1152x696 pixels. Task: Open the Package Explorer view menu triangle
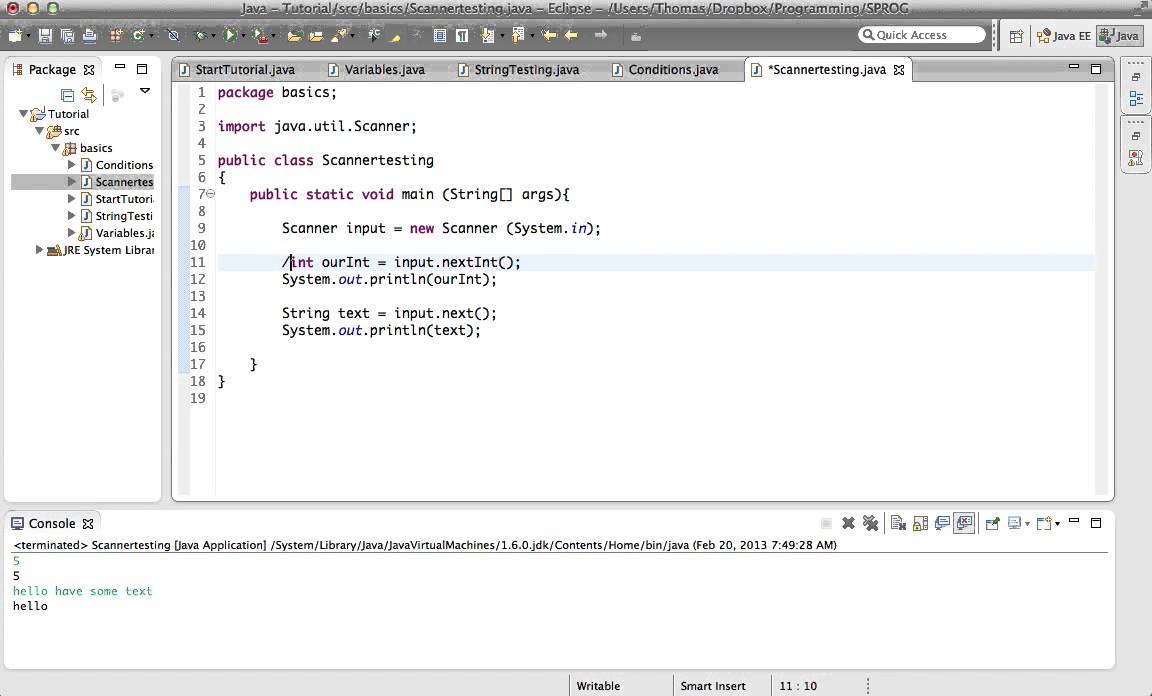(x=145, y=91)
